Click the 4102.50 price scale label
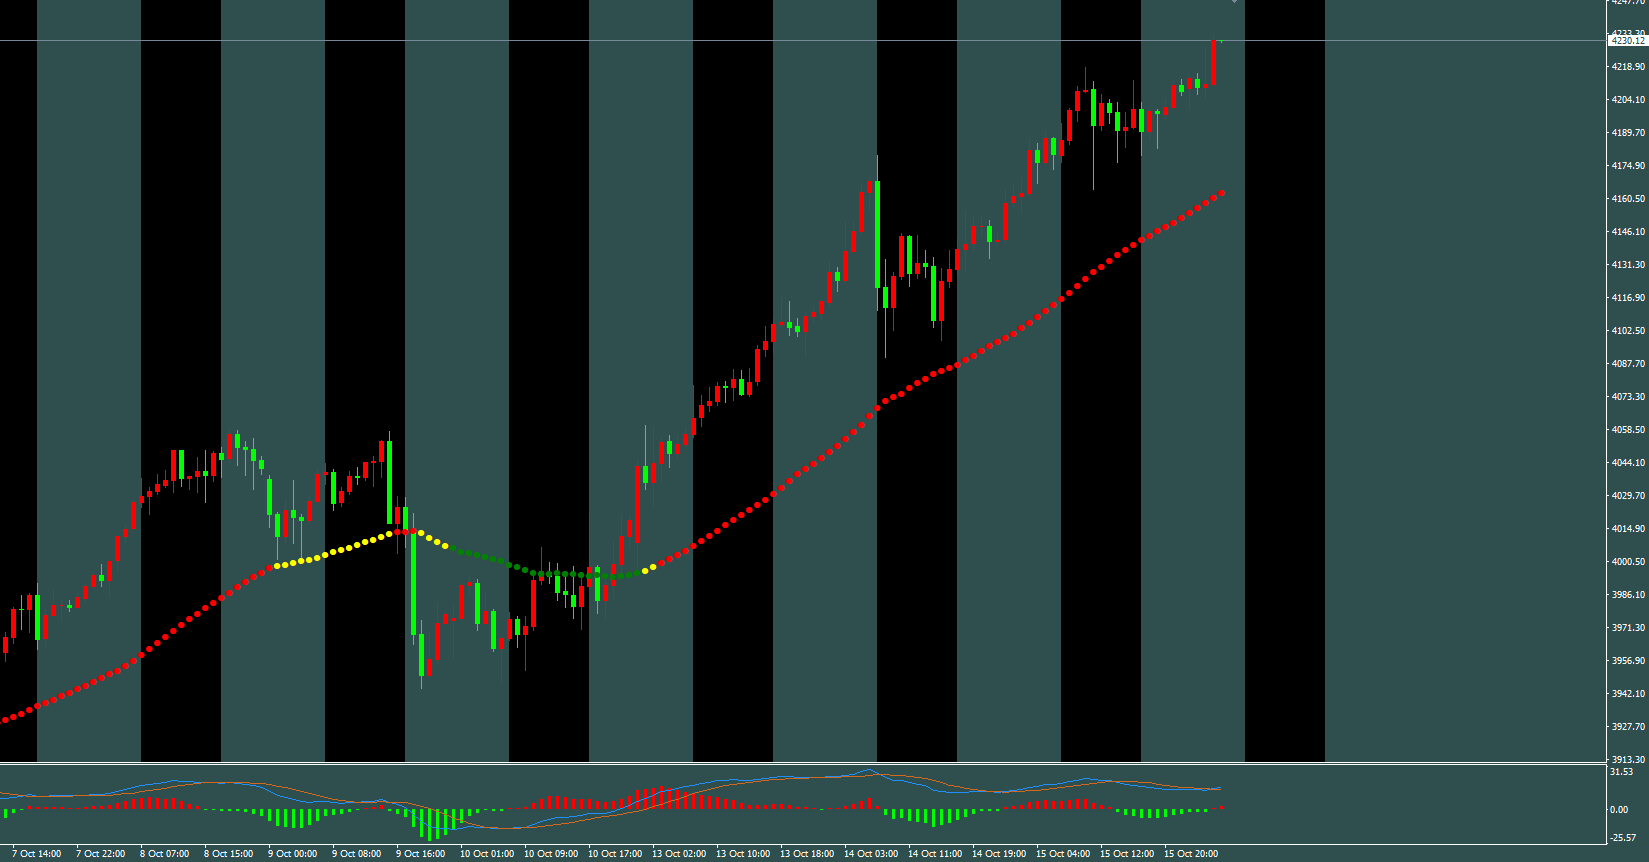Viewport: 1649px width, 862px height. click(x=1627, y=331)
